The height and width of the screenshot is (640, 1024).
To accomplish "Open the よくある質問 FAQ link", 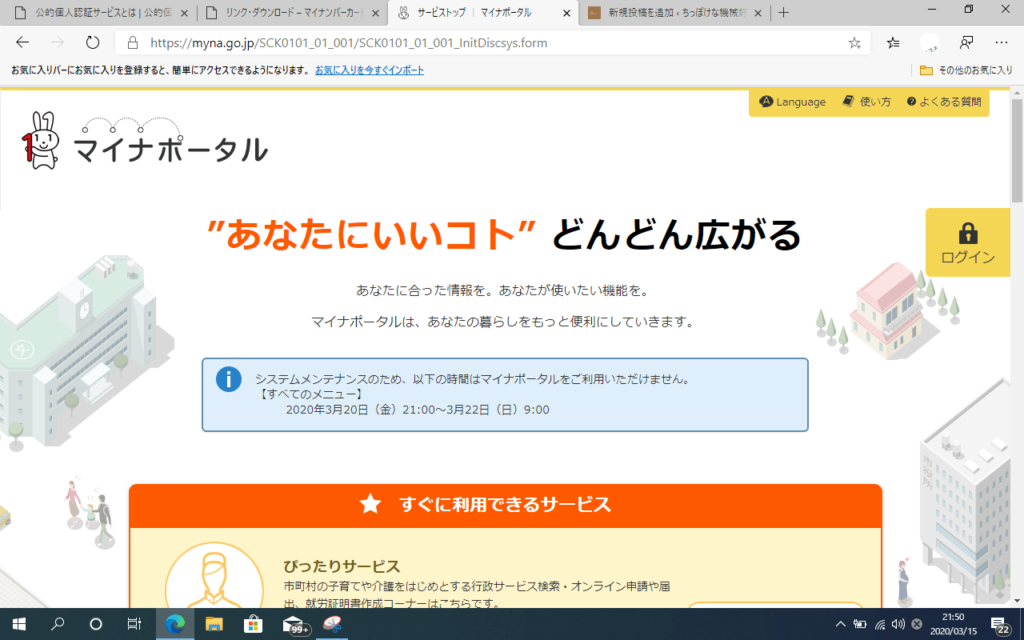I will click(944, 102).
